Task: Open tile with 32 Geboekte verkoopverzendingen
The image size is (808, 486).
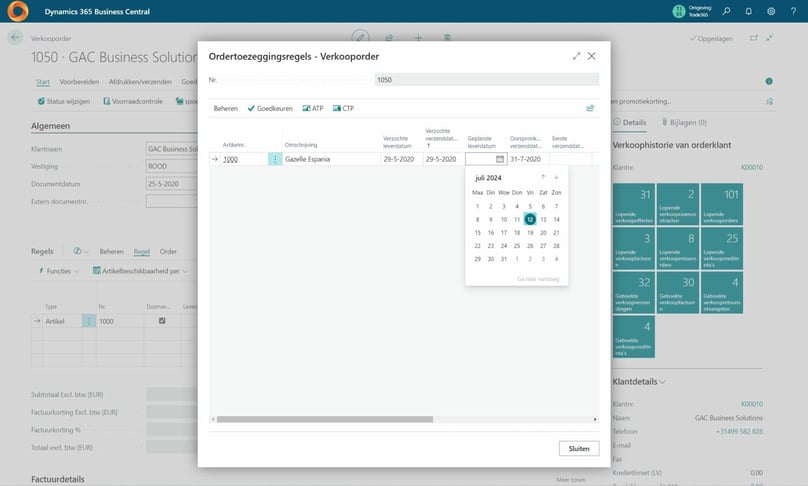Action: pyautogui.click(x=633, y=293)
